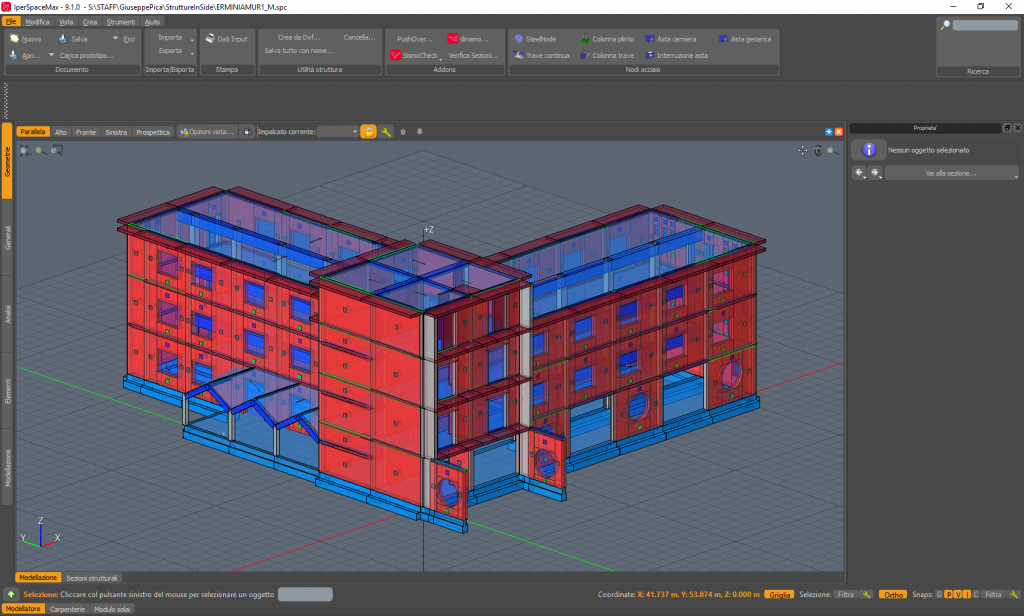Toggle Ortho mode in status bar
This screenshot has height=616, width=1024.
[x=893, y=594]
